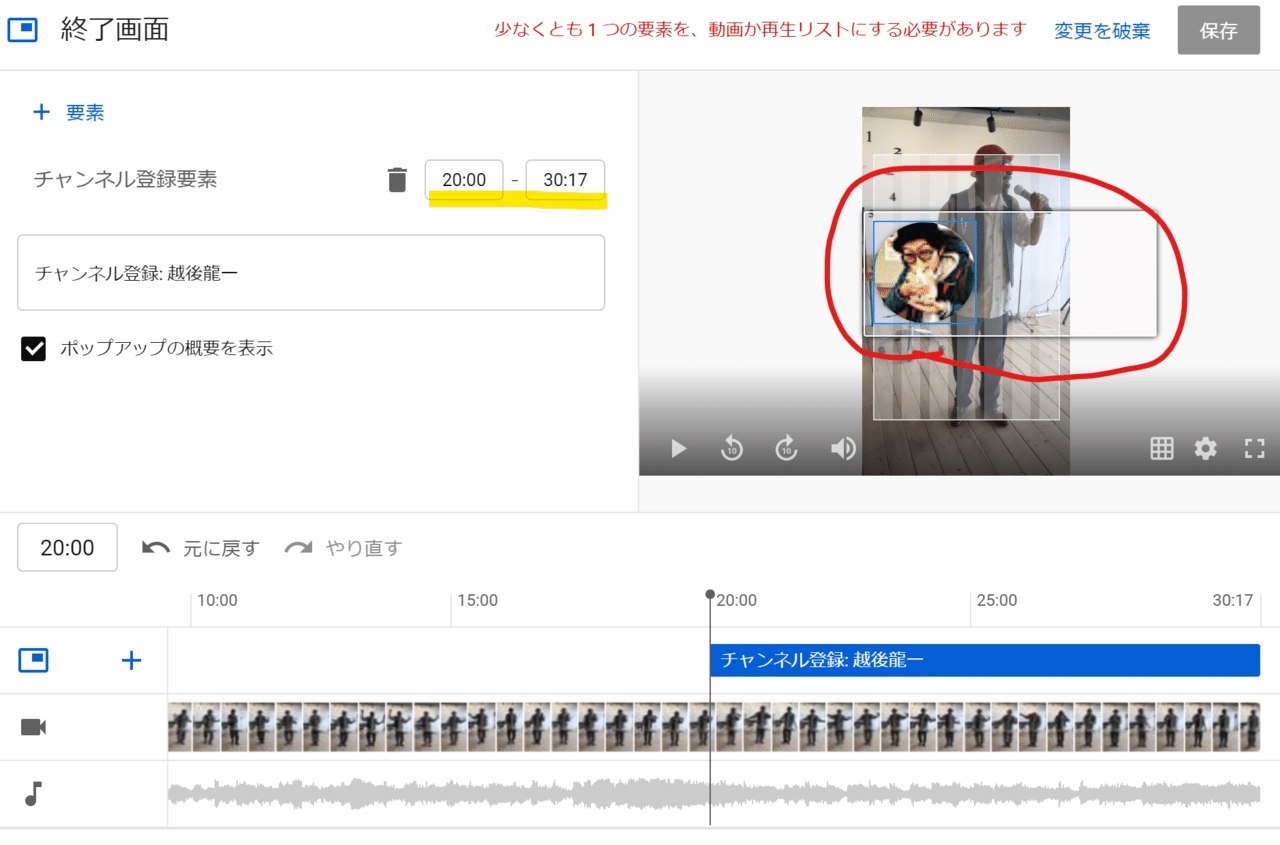Image resolution: width=1280 pixels, height=845 pixels.
Task: Click 元に戻す undo button
Action: 201,548
